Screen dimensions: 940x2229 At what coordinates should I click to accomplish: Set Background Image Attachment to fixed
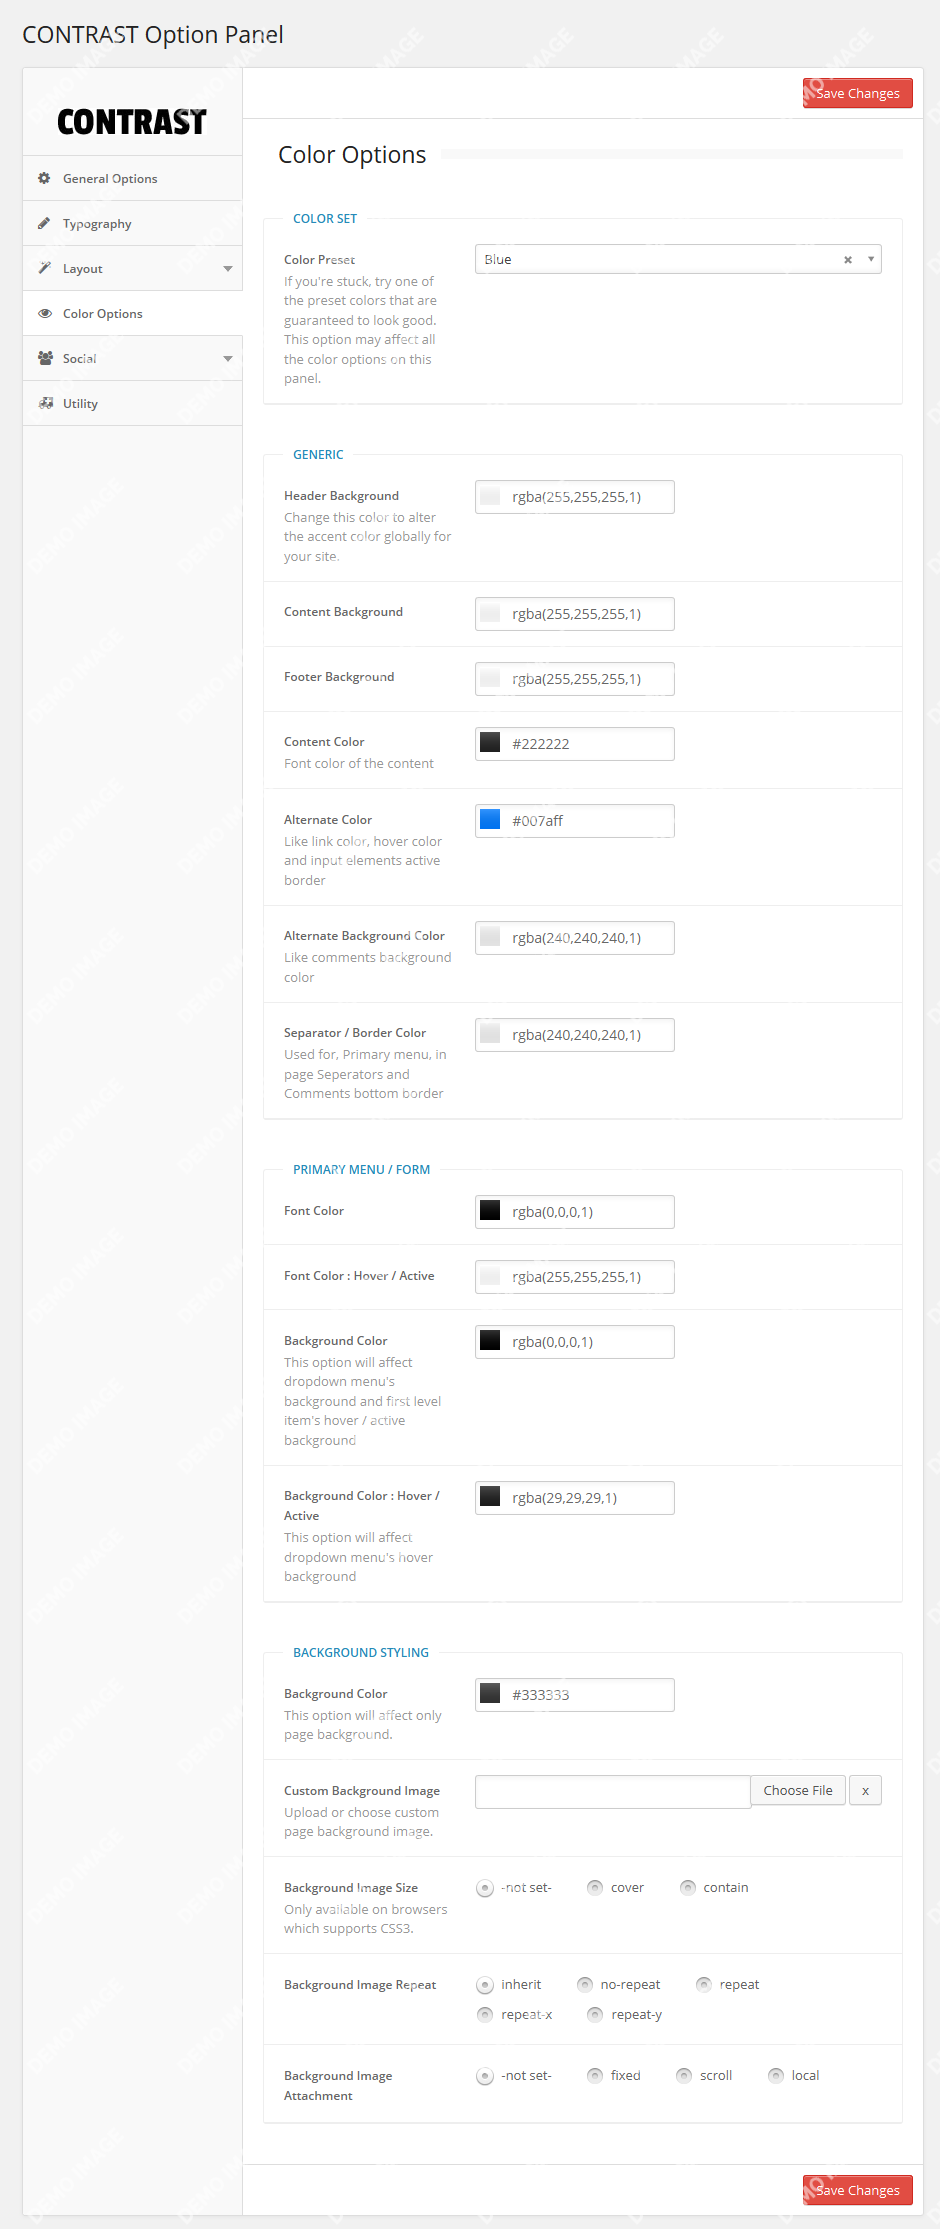click(x=595, y=2075)
